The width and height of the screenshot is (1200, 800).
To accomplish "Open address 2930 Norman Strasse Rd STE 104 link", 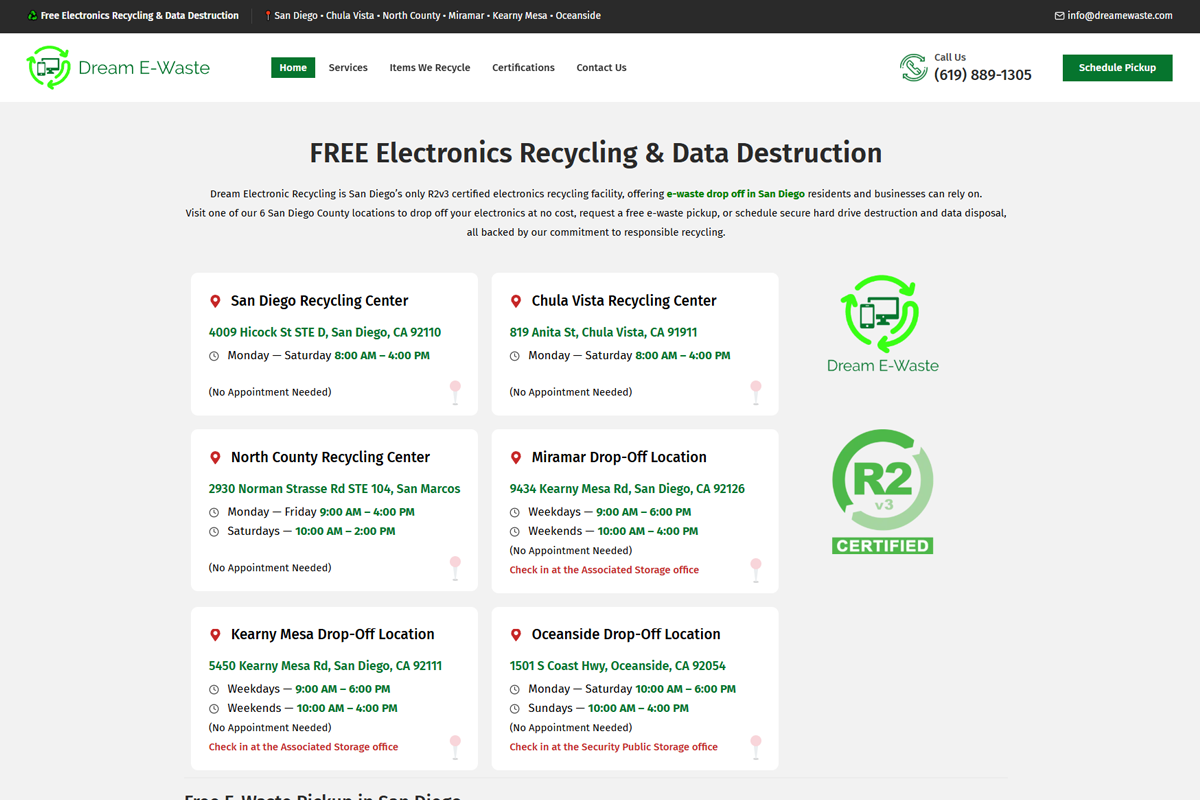I will tap(335, 489).
